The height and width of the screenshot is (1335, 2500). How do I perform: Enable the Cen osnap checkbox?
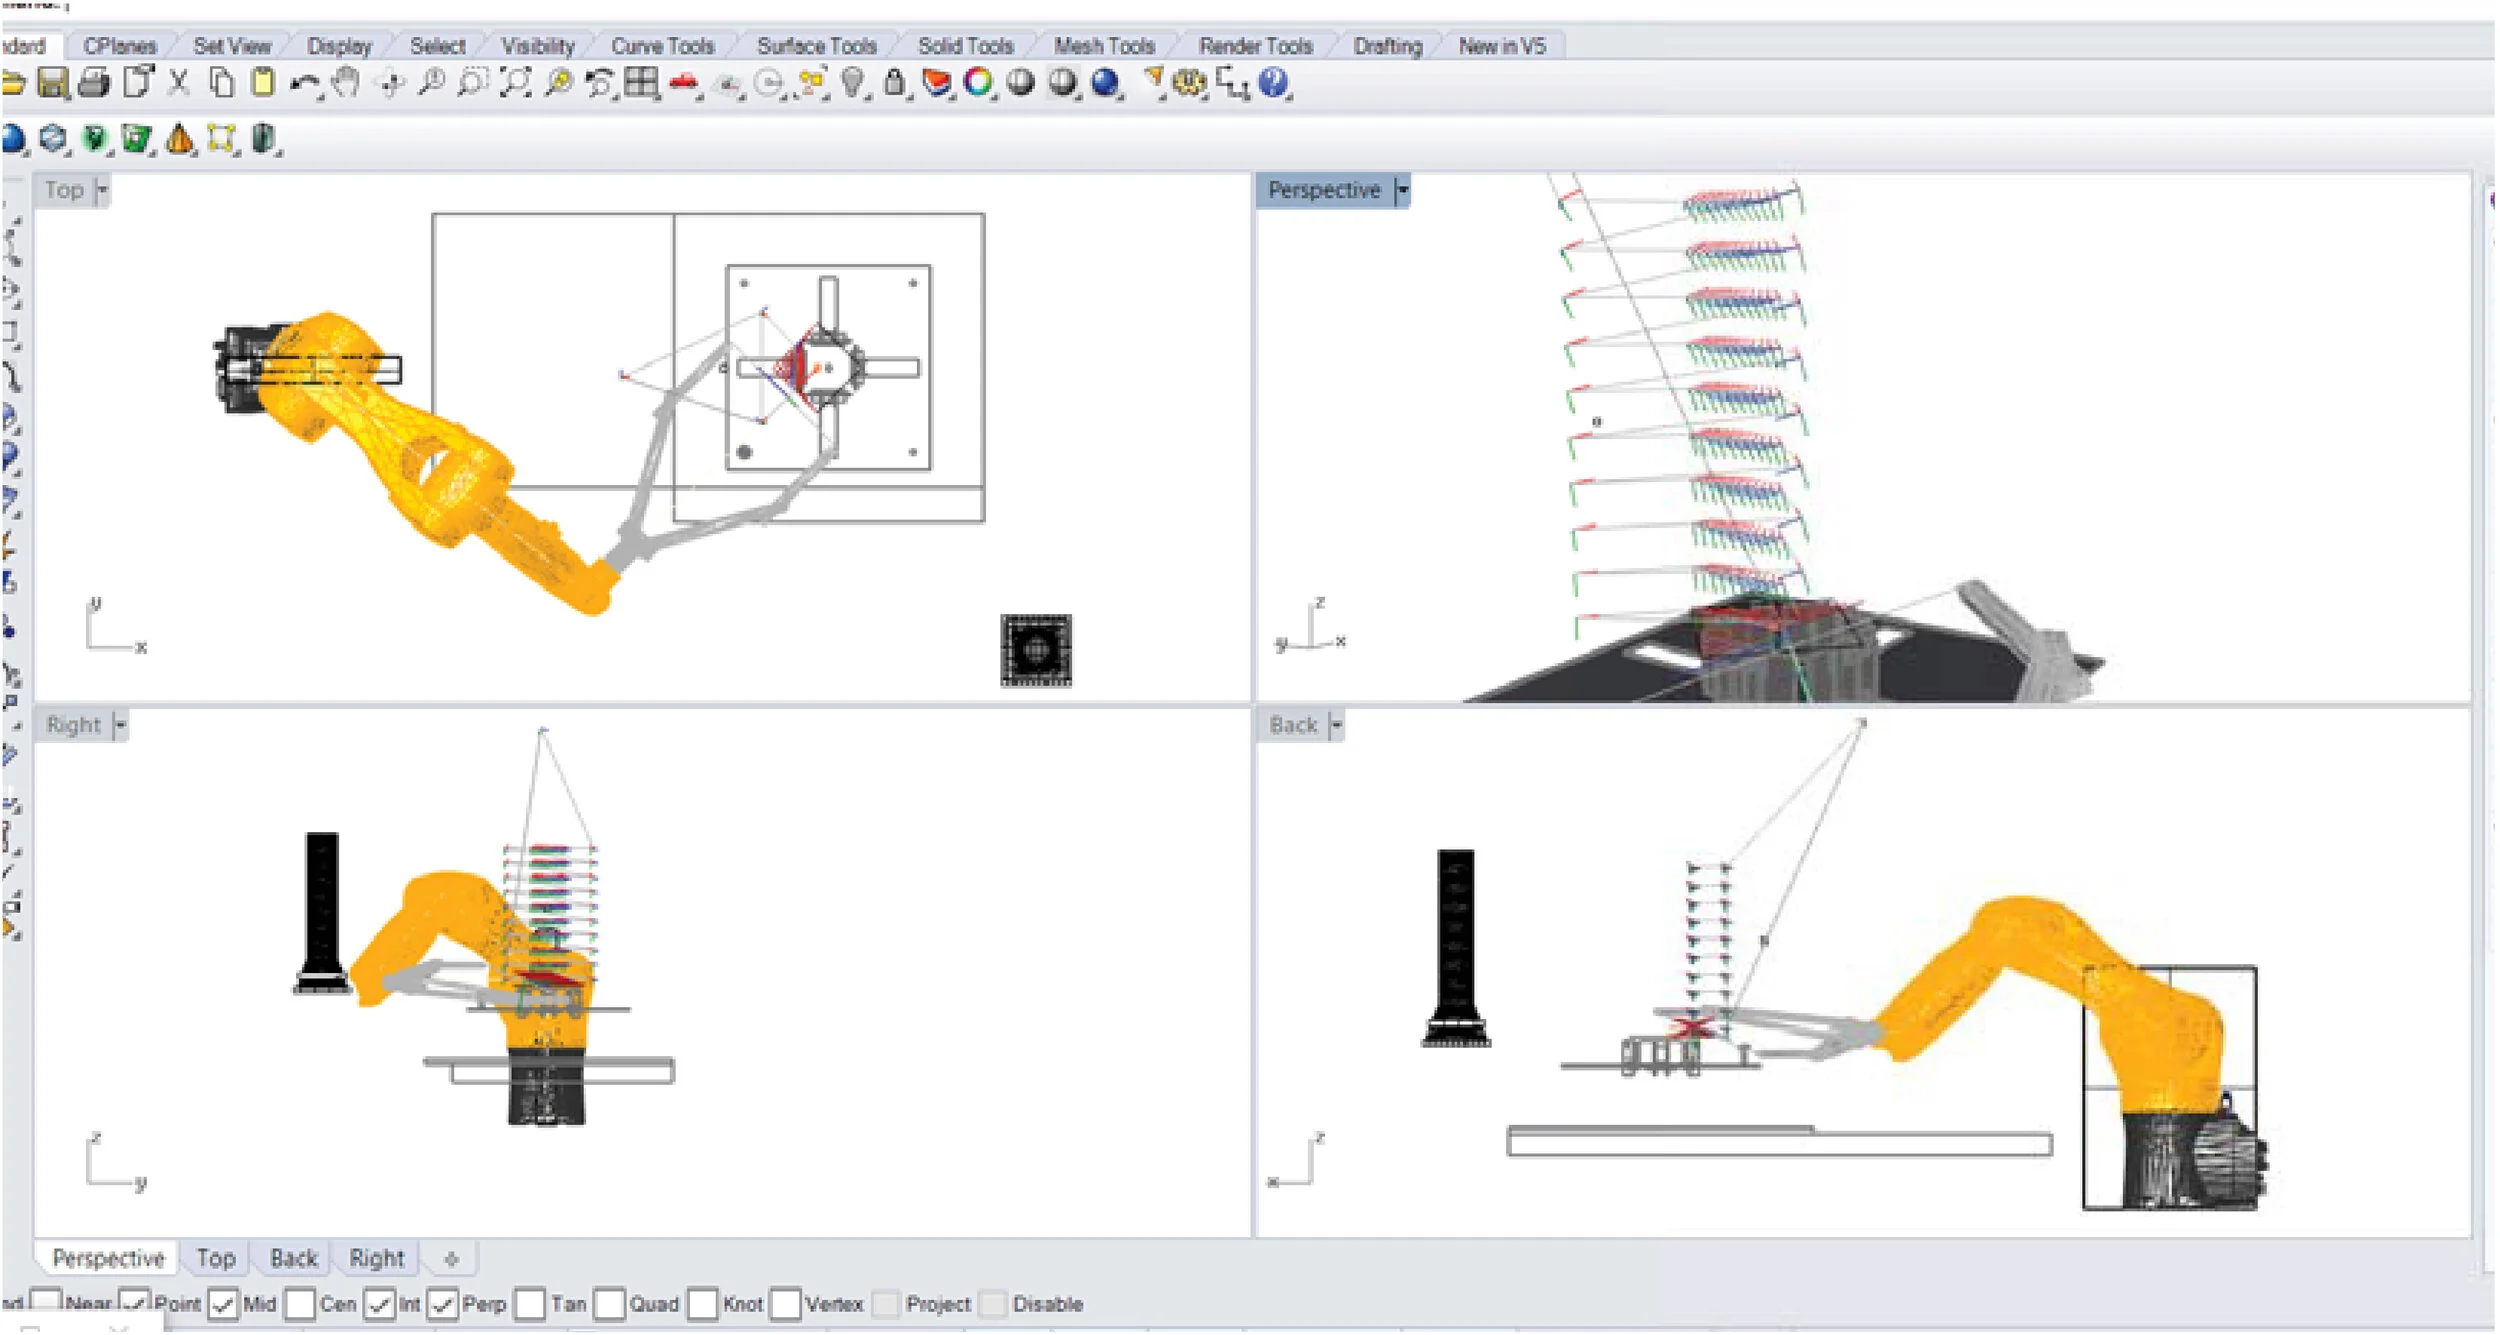click(300, 1305)
